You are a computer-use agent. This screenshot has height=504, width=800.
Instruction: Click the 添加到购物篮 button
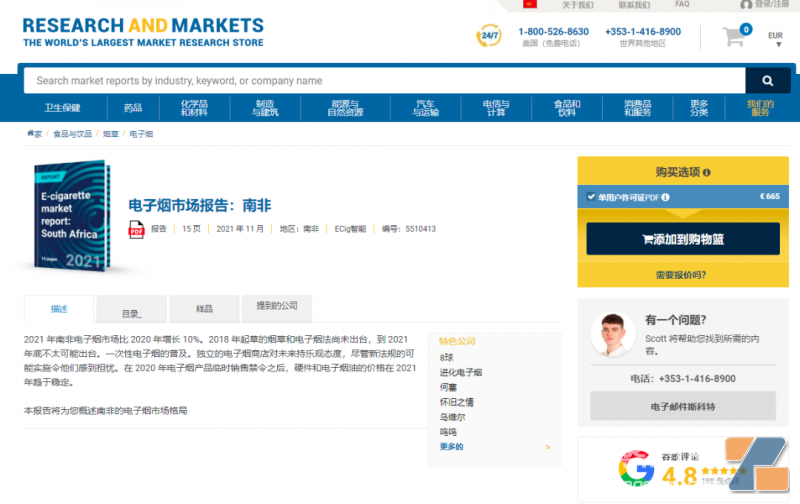pyautogui.click(x=683, y=239)
